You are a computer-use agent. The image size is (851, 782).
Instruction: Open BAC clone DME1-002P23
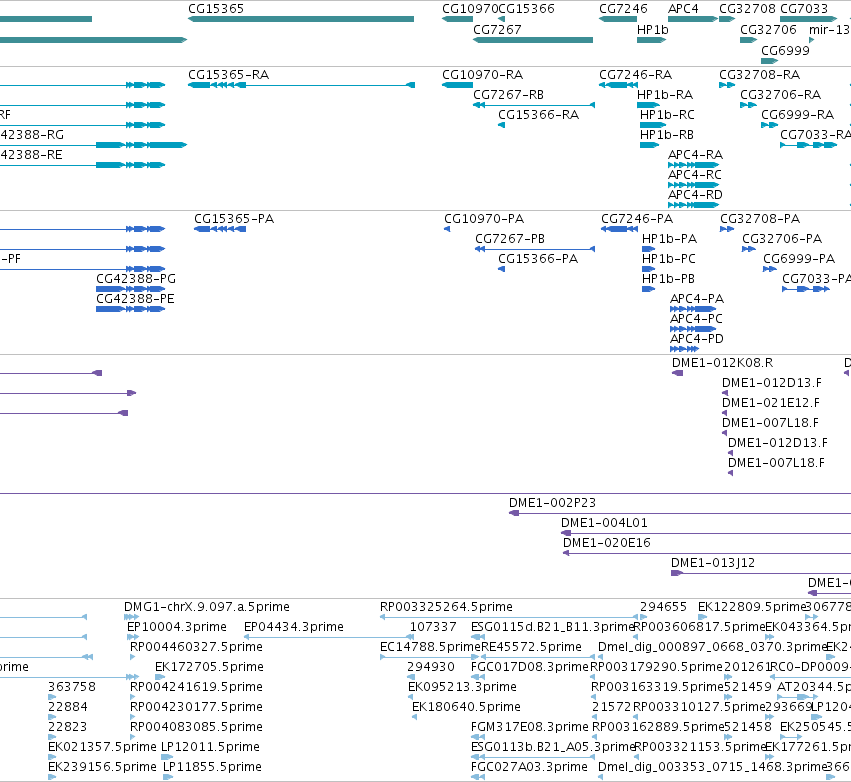680,513
